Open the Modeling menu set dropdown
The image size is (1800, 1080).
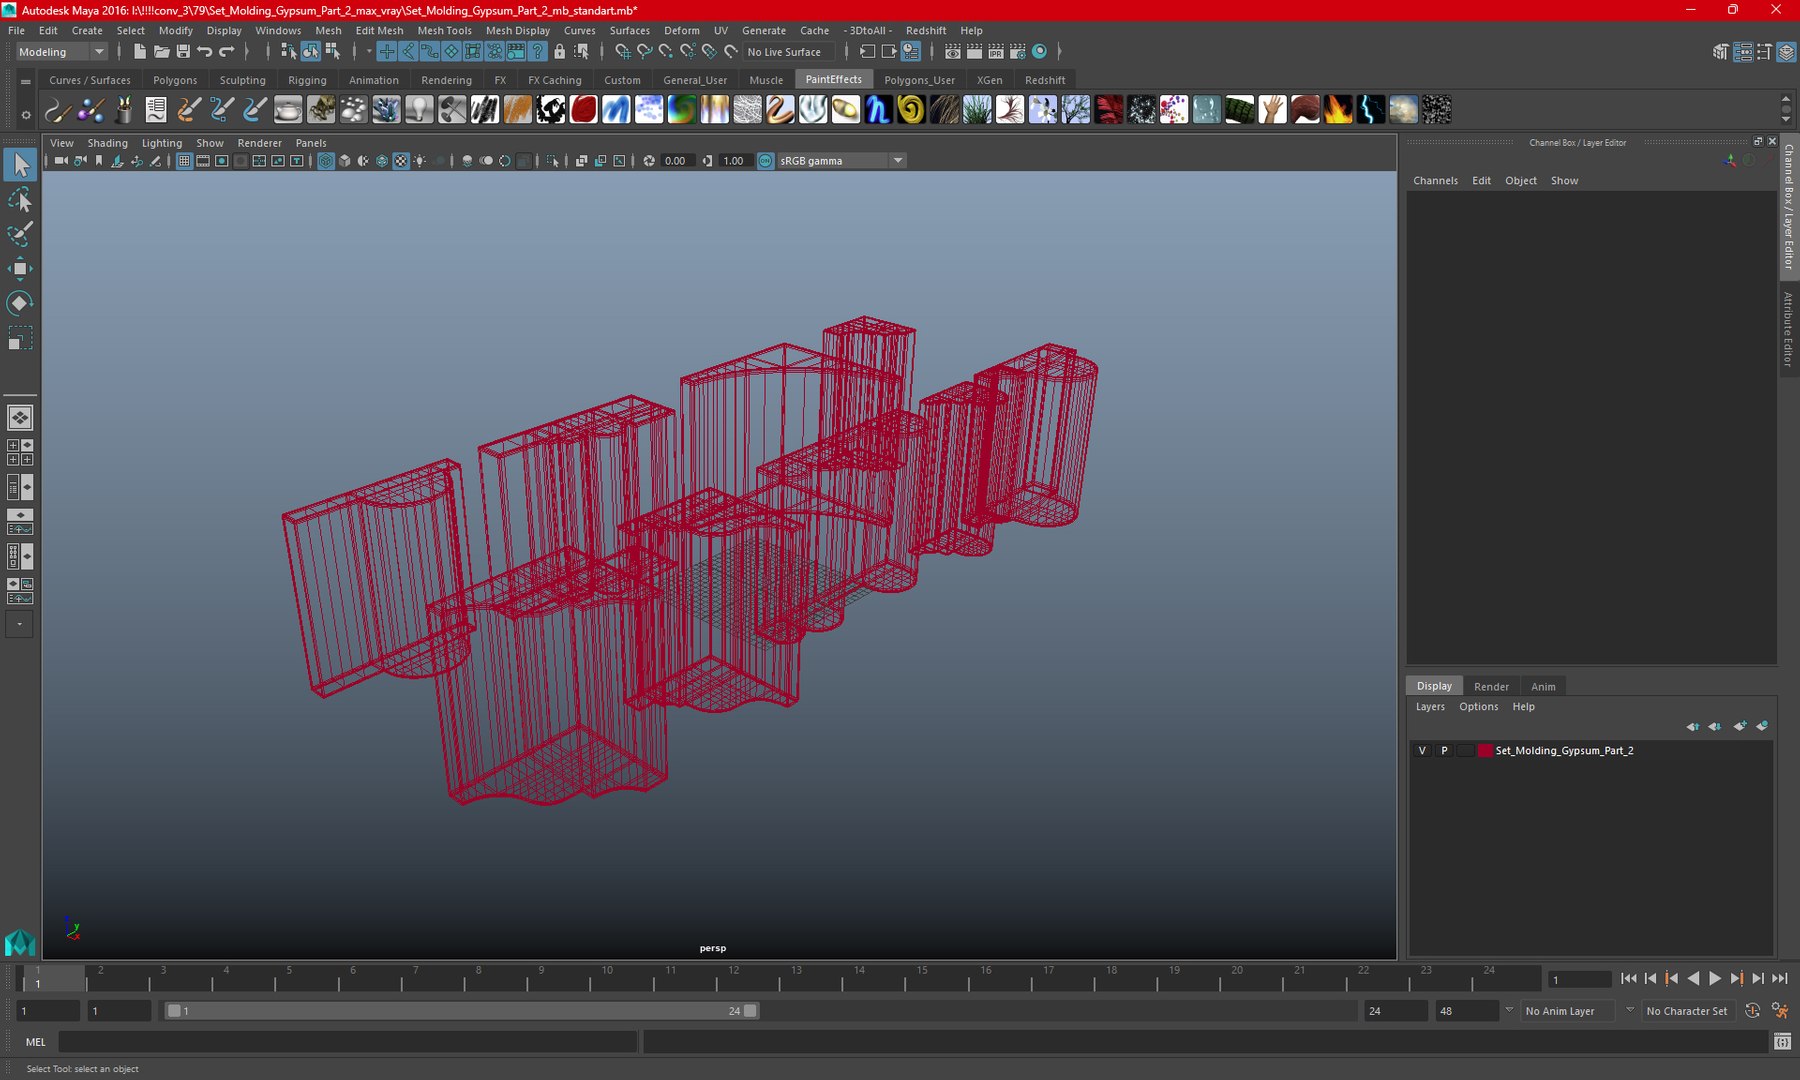point(60,52)
